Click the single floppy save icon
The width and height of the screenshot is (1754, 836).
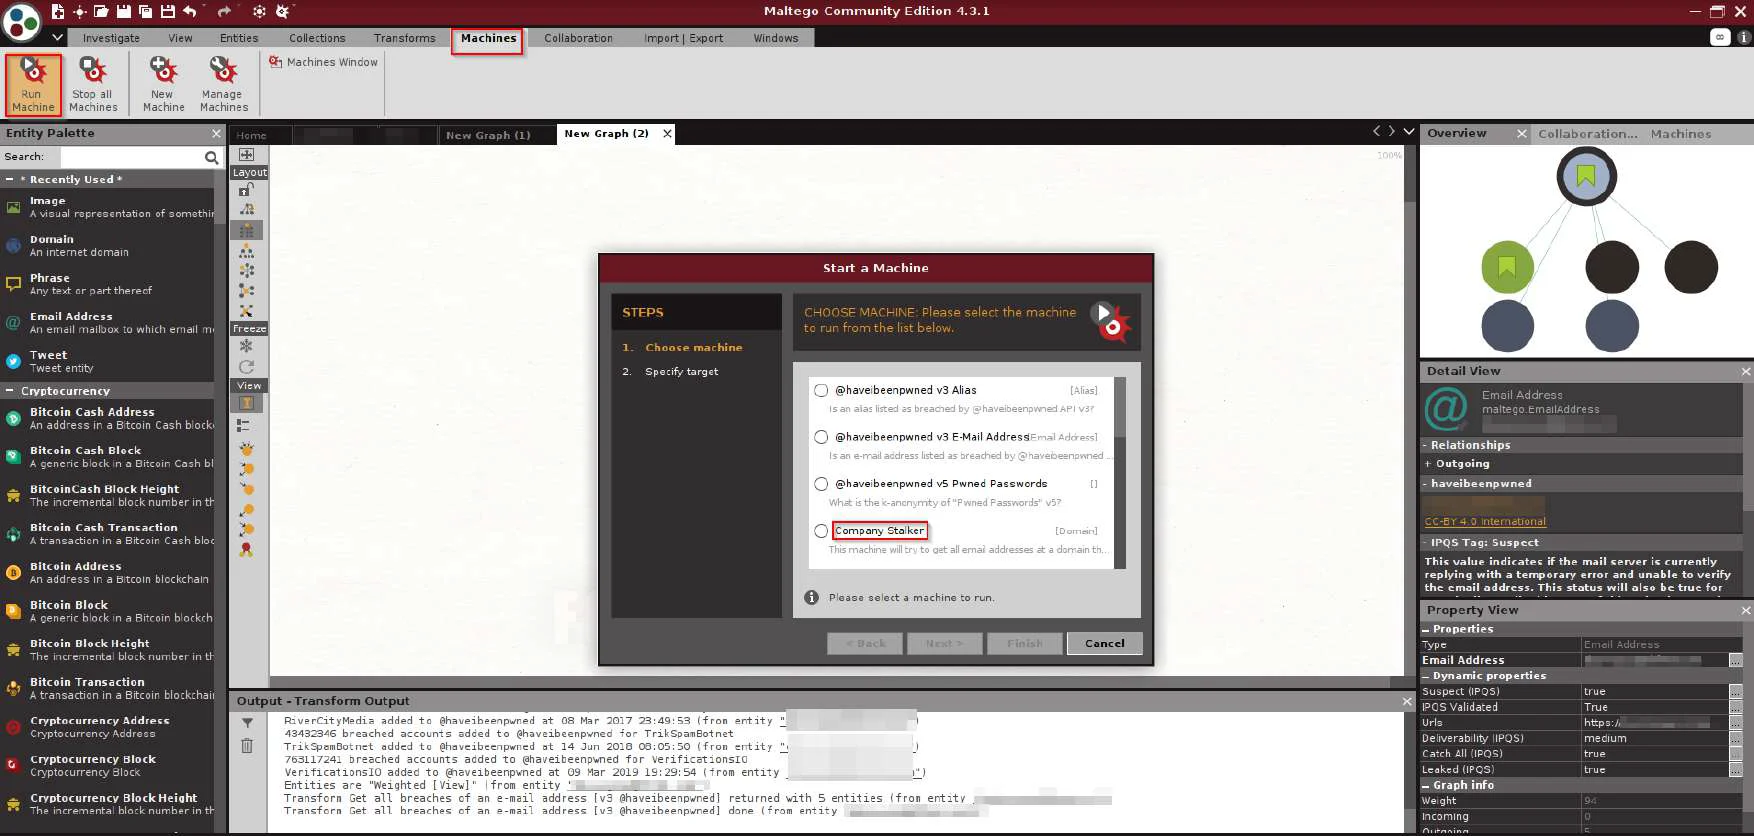click(x=123, y=11)
